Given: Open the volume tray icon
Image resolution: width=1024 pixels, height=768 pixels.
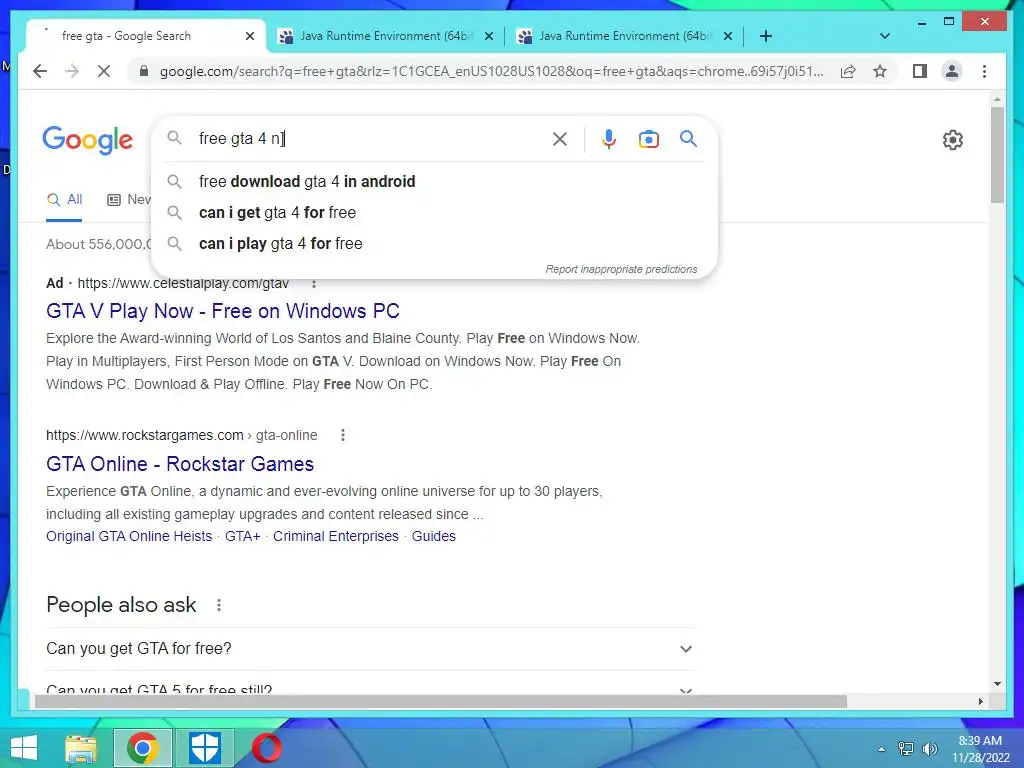Looking at the screenshot, I should pyautogui.click(x=930, y=749).
